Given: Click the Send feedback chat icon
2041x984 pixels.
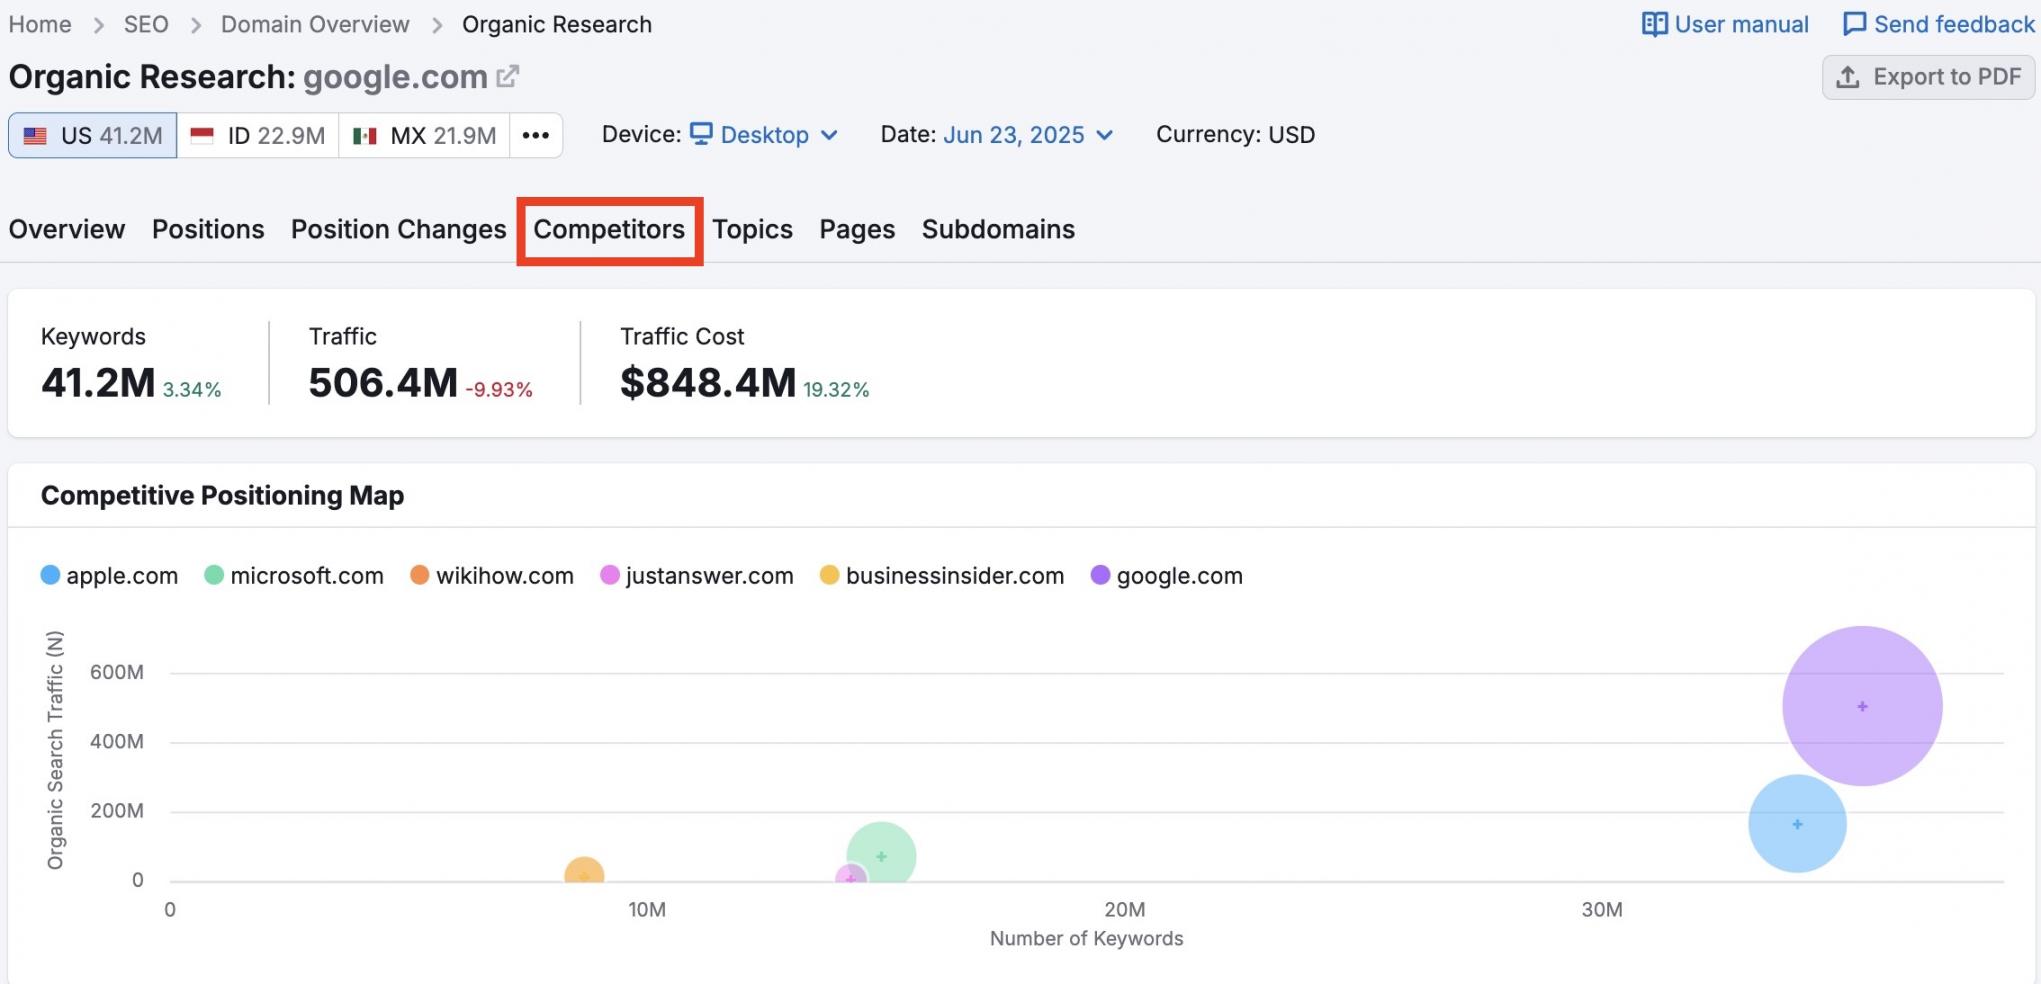Looking at the screenshot, I should point(1854,24).
